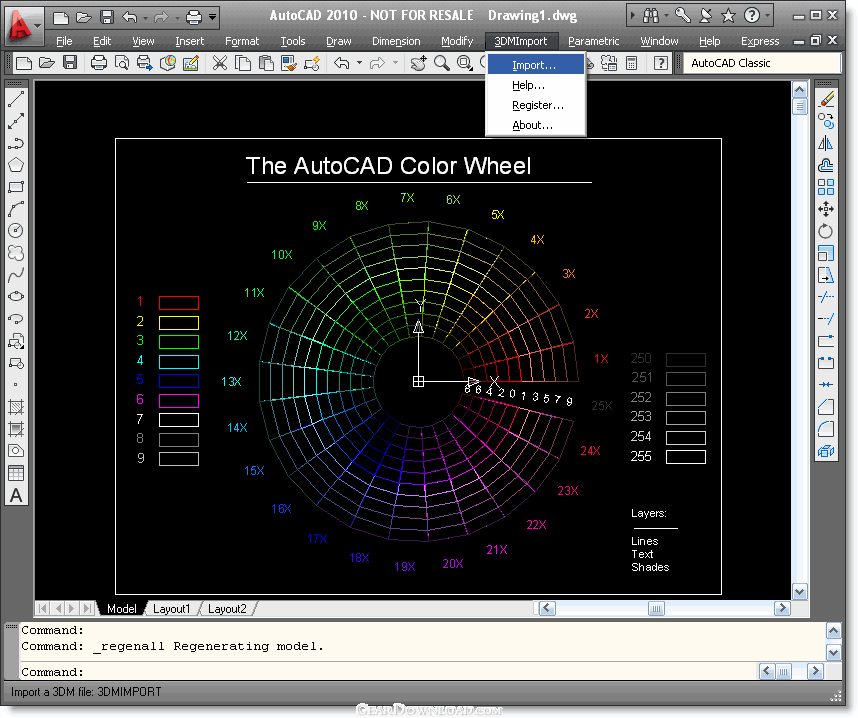Expand the arrow beside the binoculars icon
The width and height of the screenshot is (858, 718).
pos(666,16)
